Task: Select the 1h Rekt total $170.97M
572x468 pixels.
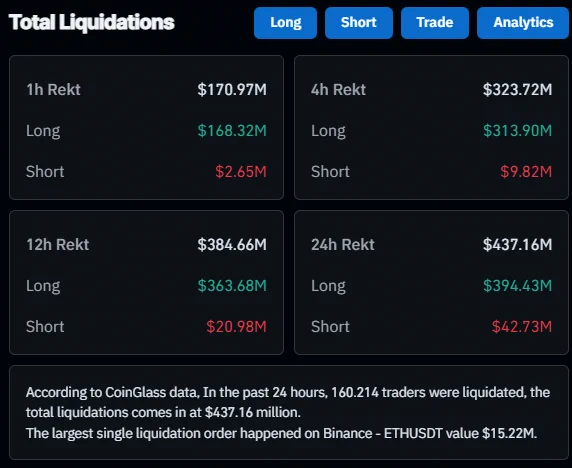Action: click(232, 90)
